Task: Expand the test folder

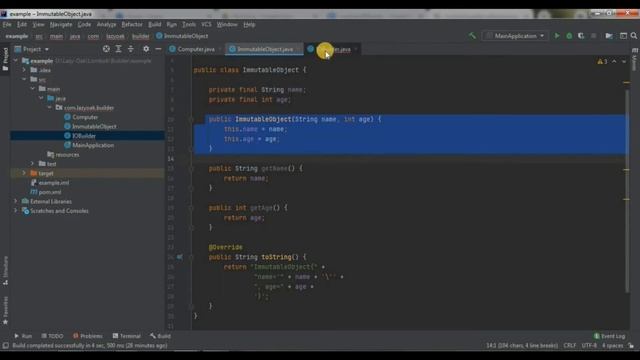Action: point(33,164)
